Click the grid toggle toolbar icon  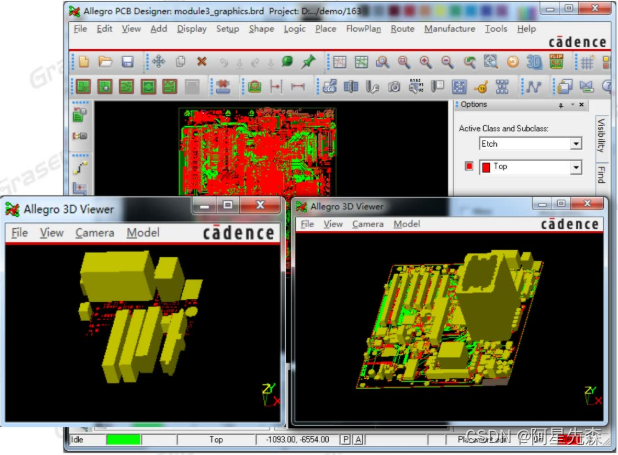586,62
